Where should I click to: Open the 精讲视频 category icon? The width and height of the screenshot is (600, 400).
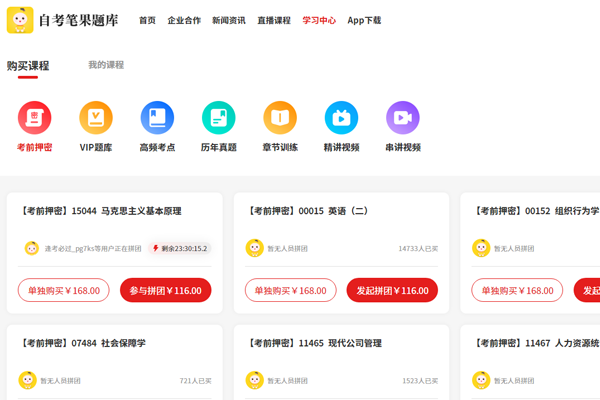pyautogui.click(x=341, y=118)
